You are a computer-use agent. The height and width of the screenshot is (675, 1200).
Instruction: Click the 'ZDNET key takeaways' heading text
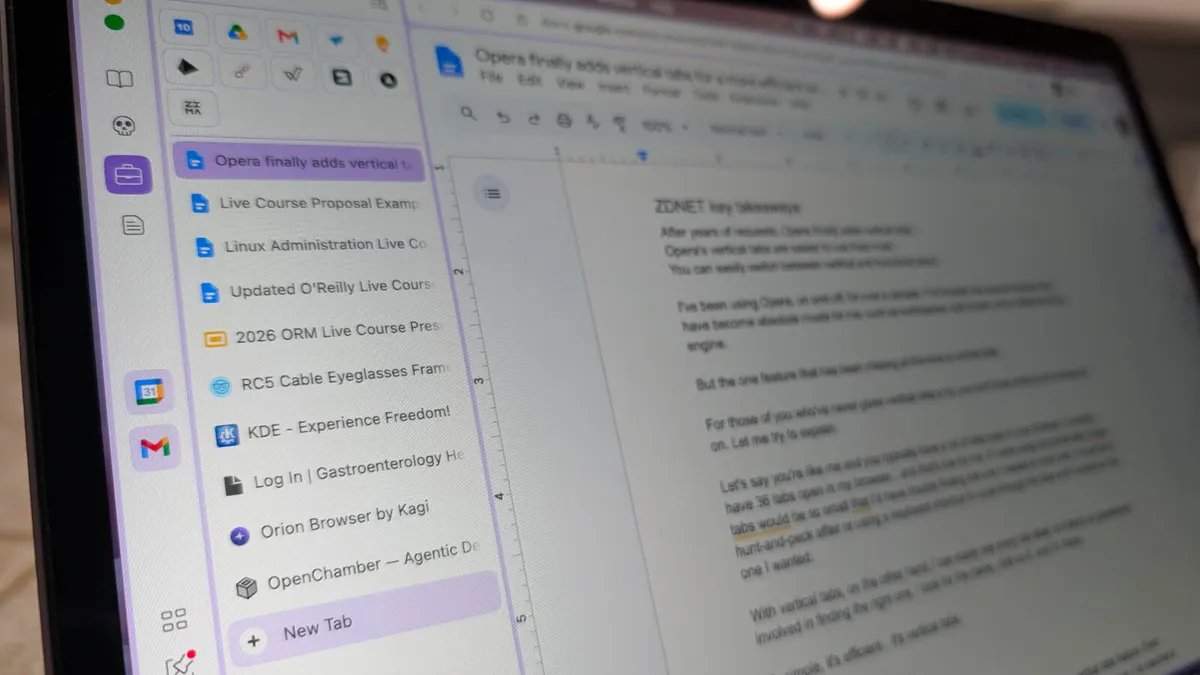click(x=727, y=208)
